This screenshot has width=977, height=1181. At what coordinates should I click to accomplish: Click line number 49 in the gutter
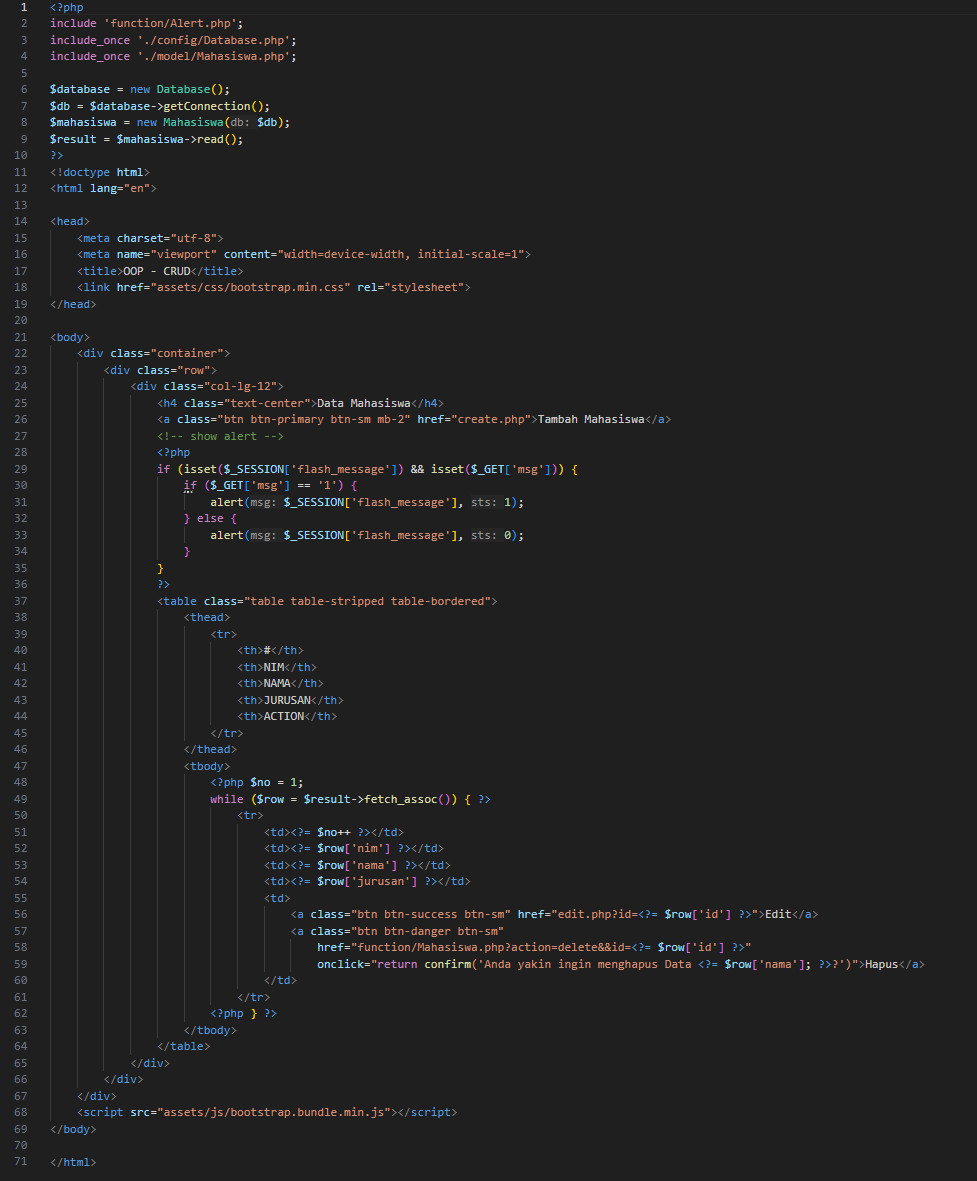[21, 799]
